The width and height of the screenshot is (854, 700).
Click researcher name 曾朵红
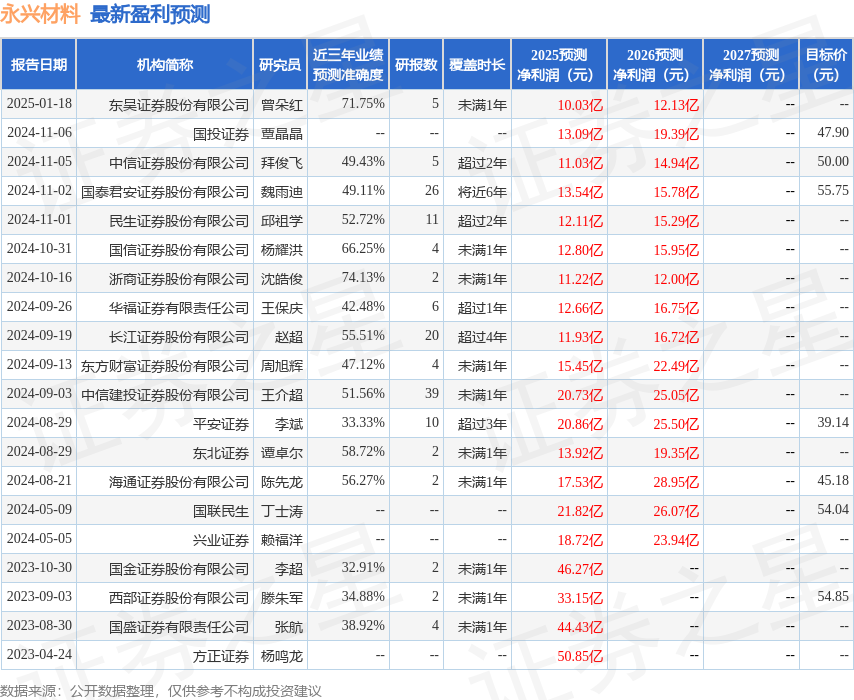(x=282, y=105)
